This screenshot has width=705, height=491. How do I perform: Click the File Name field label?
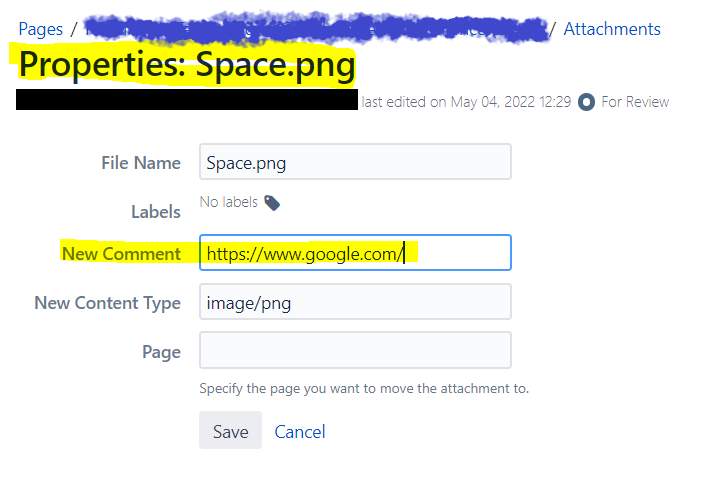[141, 163]
